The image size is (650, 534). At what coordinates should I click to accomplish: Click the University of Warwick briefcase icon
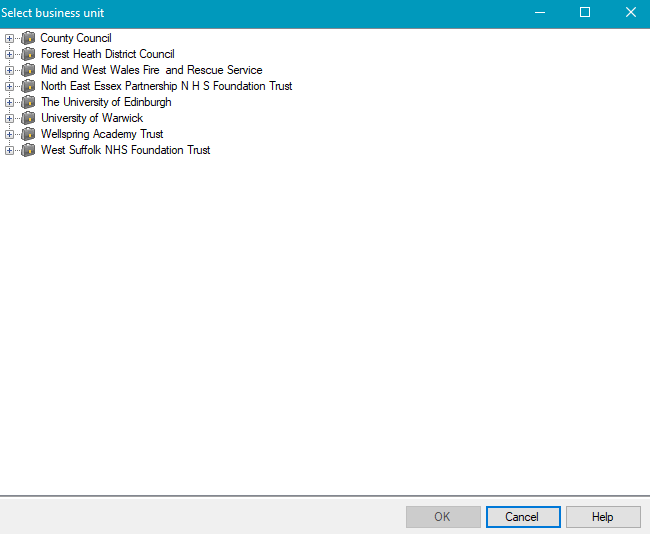pyautogui.click(x=28, y=118)
